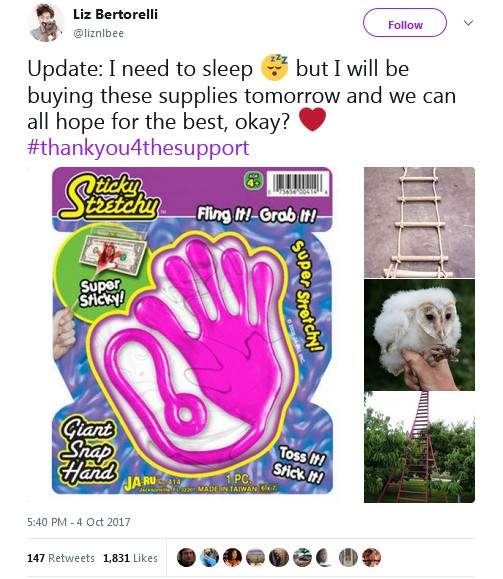Viewport: 503px width, 579px height.
Task: Click the fourth liker avatar
Action: (256, 558)
